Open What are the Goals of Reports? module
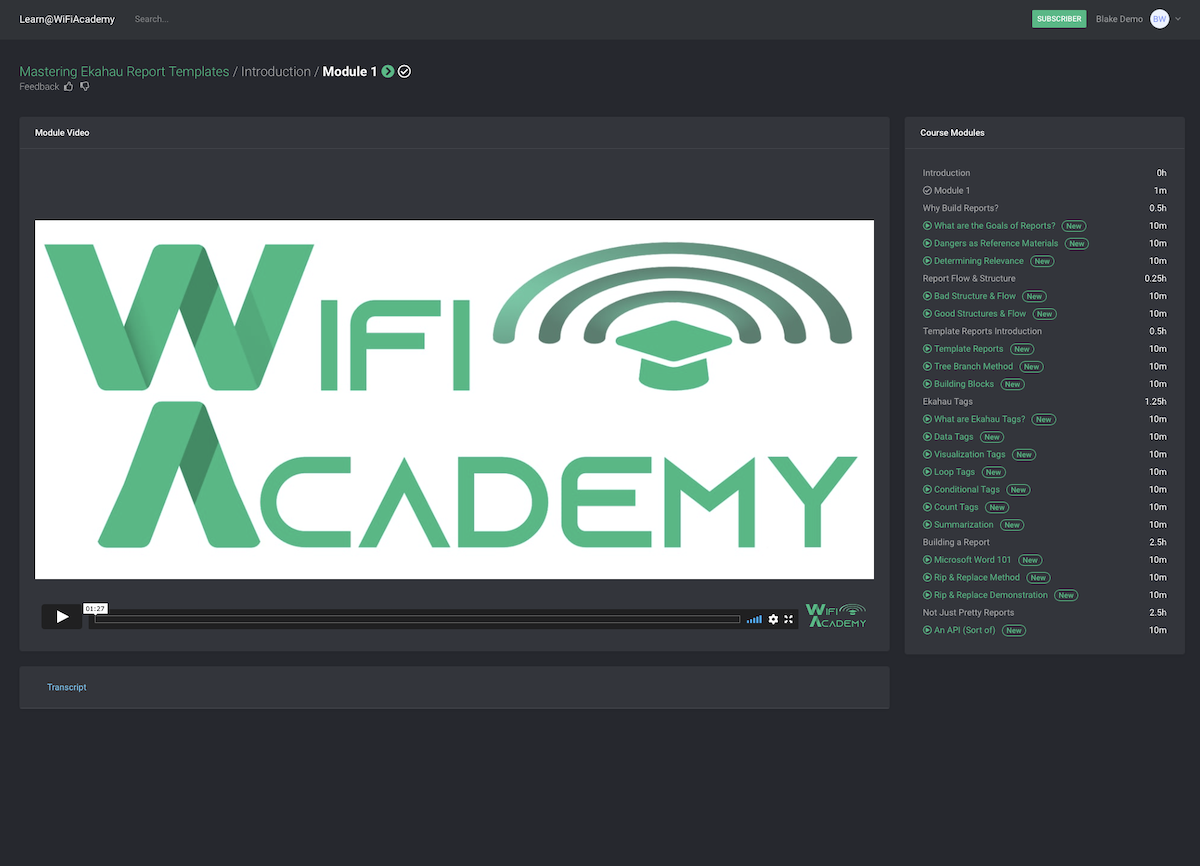Screen dimensions: 1200x866 point(994,226)
